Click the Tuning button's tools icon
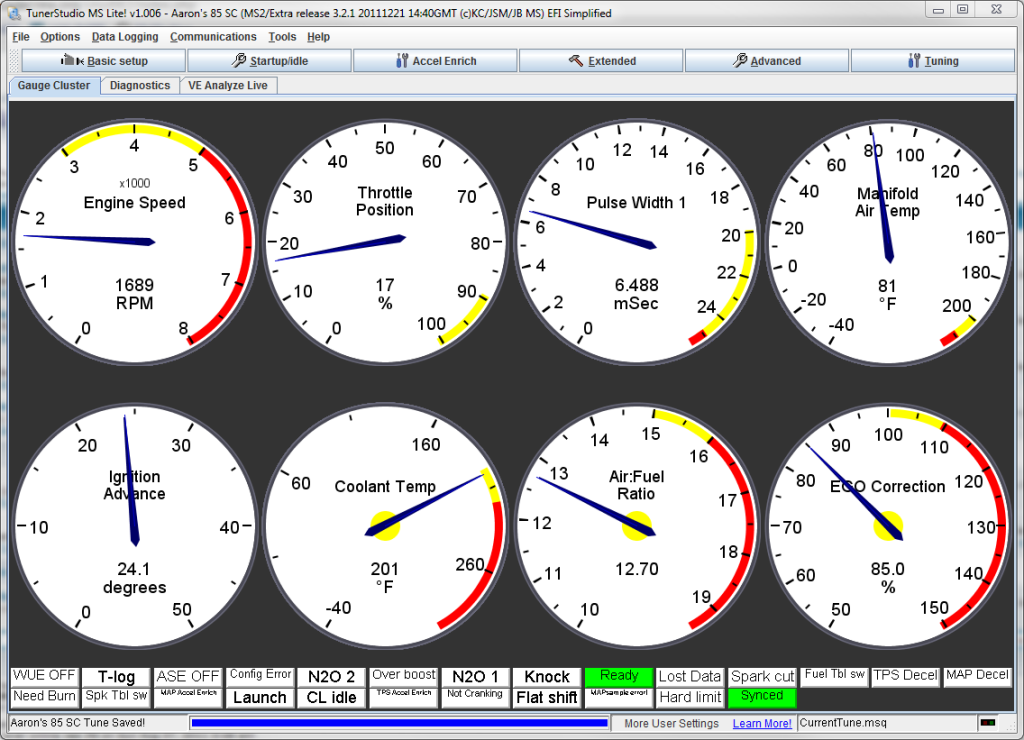This screenshot has width=1024, height=740. click(913, 61)
